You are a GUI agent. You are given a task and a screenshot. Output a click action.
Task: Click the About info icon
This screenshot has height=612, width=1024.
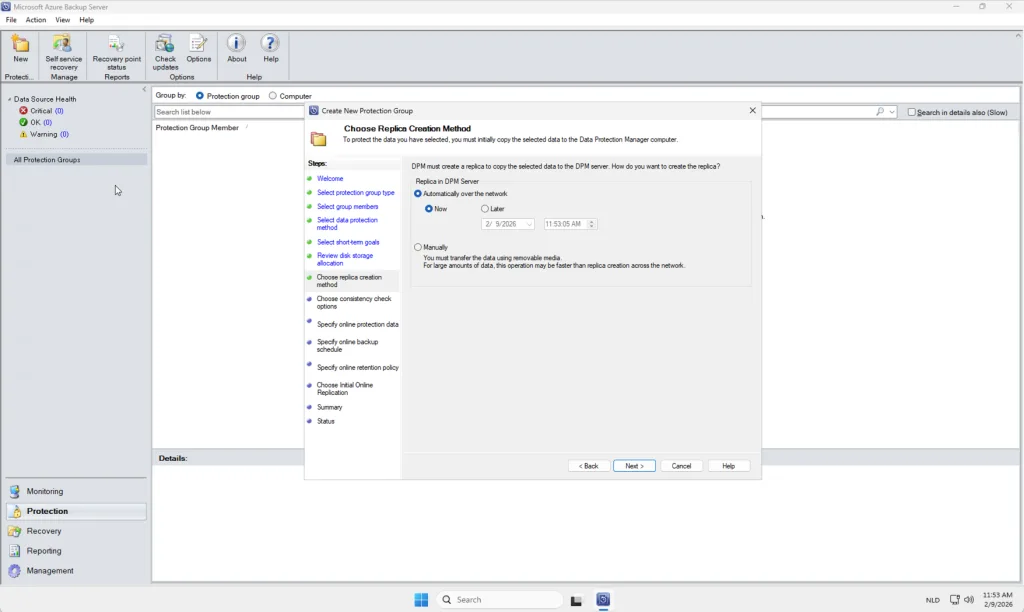coord(237,44)
